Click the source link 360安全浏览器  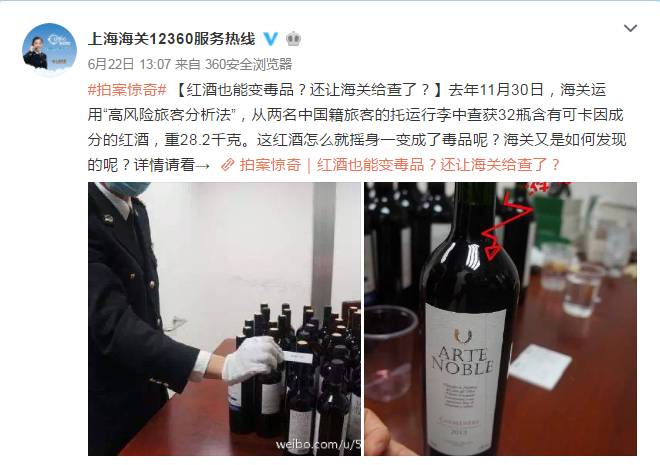(x=248, y=64)
